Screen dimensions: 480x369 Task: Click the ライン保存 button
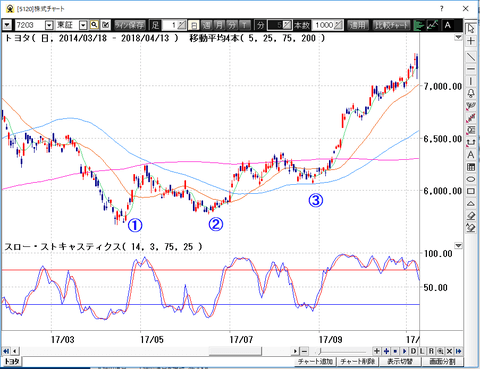(x=130, y=25)
